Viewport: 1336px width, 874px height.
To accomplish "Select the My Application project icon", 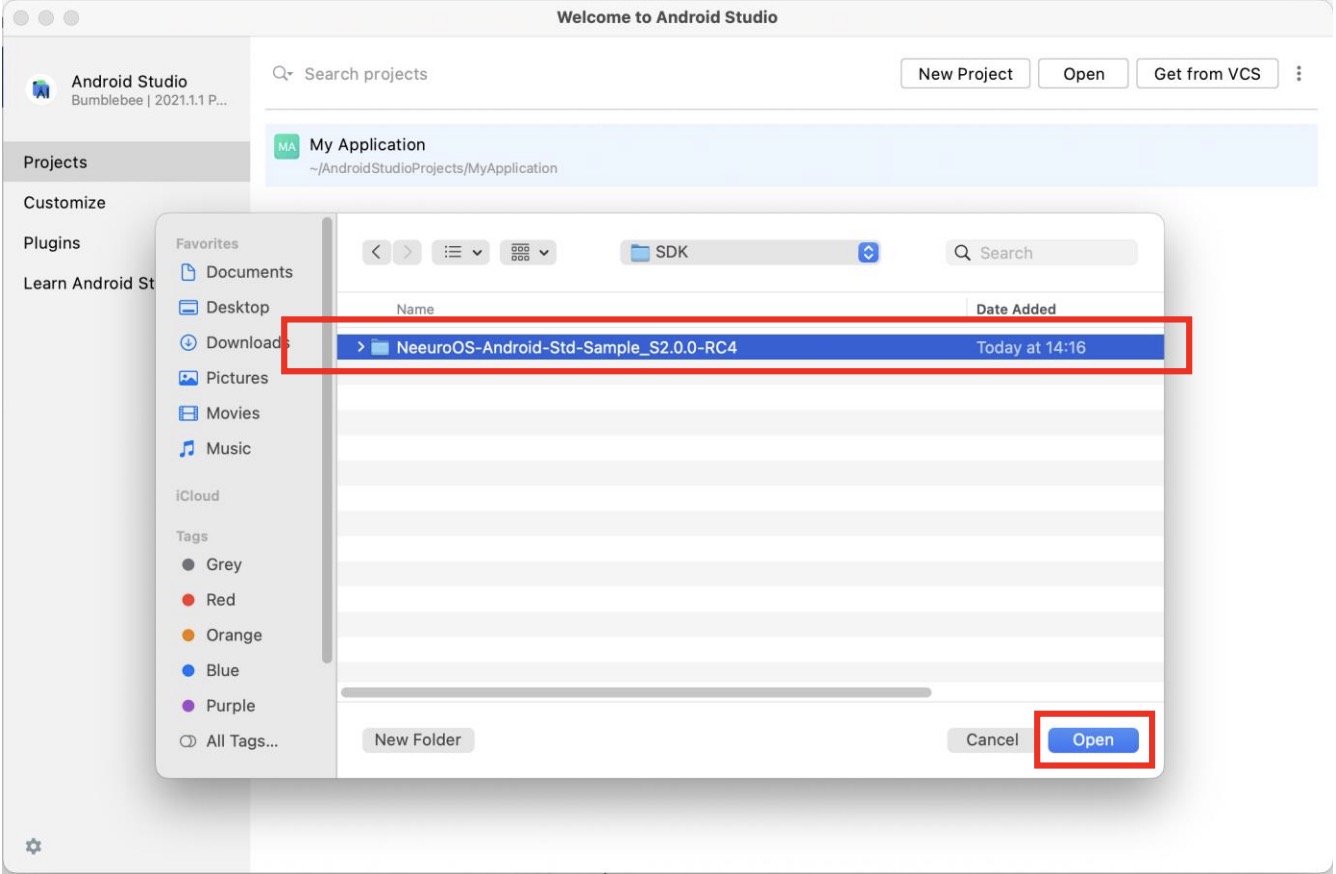I will tap(286, 145).
